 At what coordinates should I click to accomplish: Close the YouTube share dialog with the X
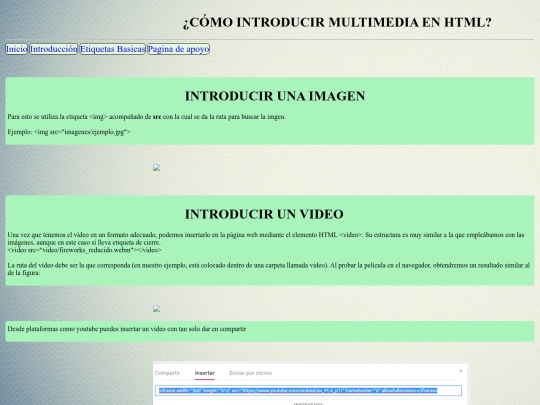[460, 371]
